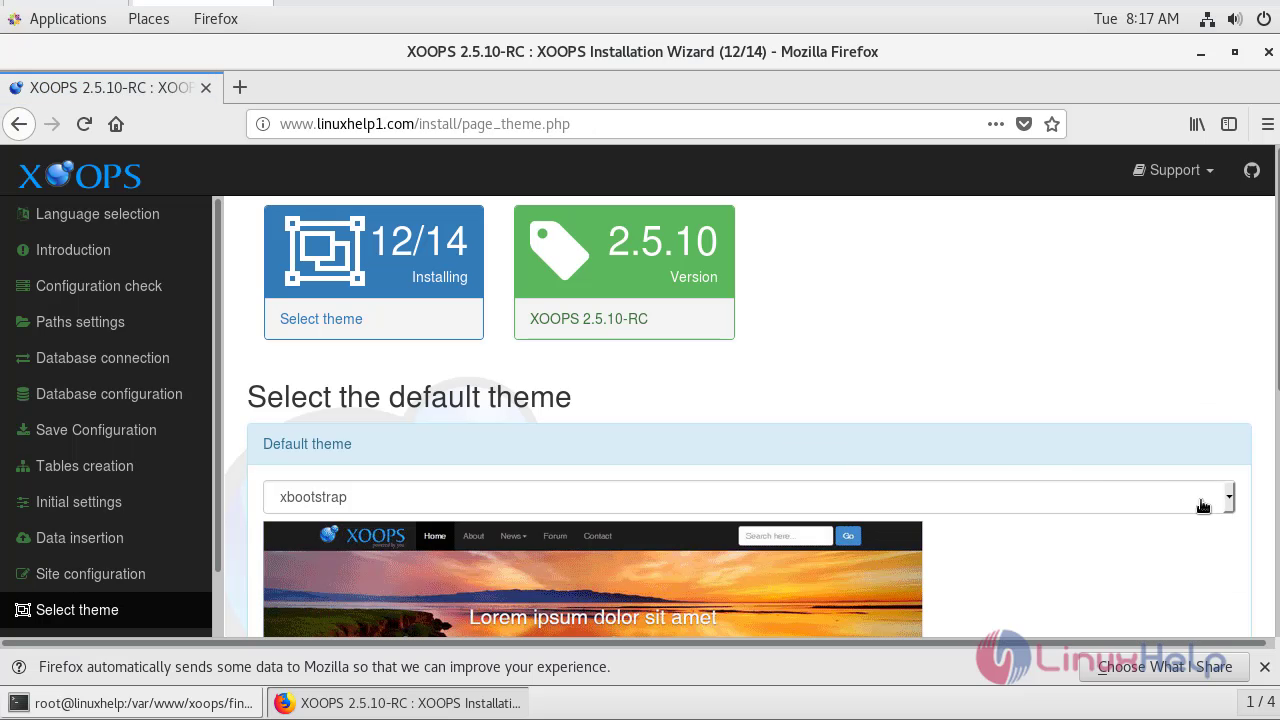
Task: Click the Save Configuration download icon
Action: [23, 430]
